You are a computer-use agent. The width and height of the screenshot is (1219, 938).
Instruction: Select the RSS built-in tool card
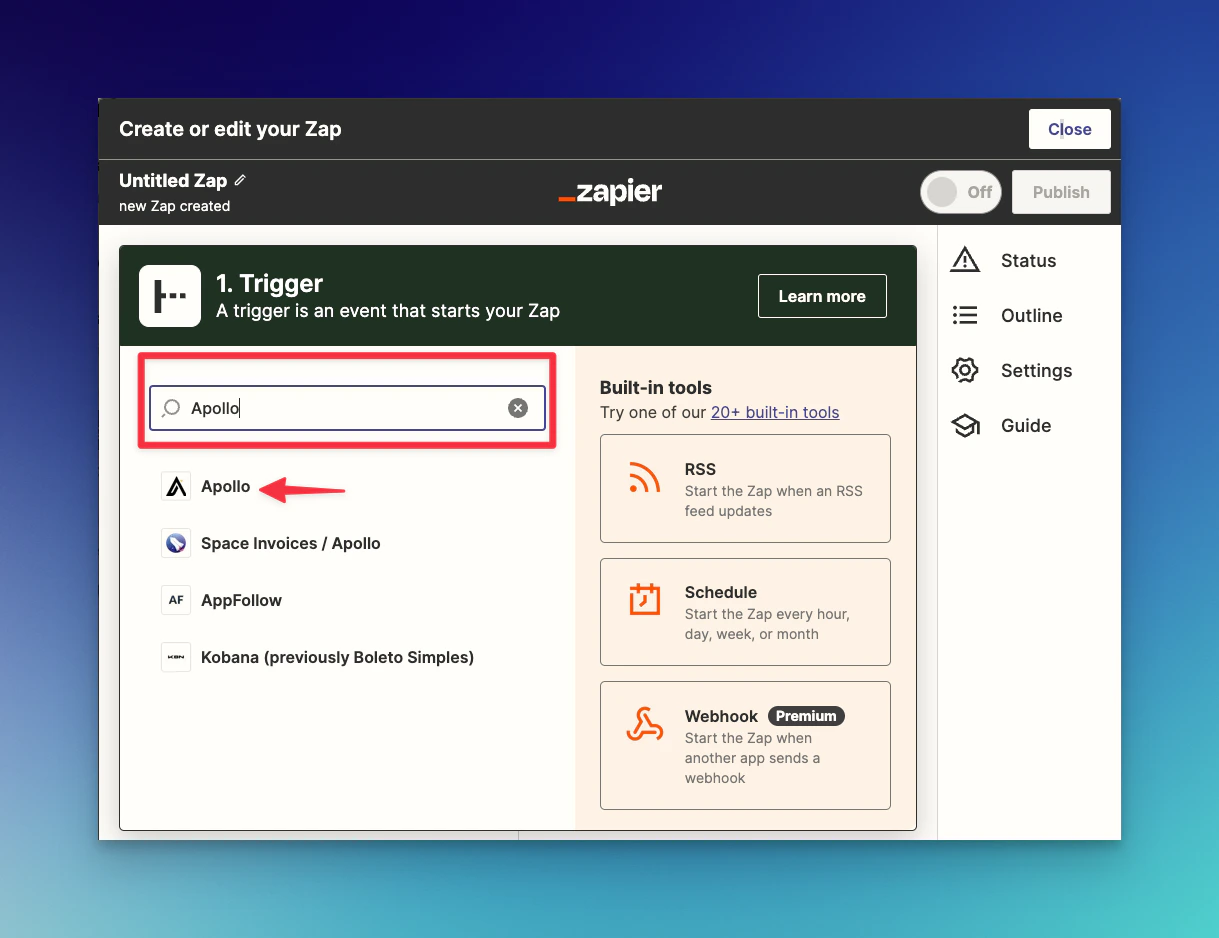coord(745,488)
